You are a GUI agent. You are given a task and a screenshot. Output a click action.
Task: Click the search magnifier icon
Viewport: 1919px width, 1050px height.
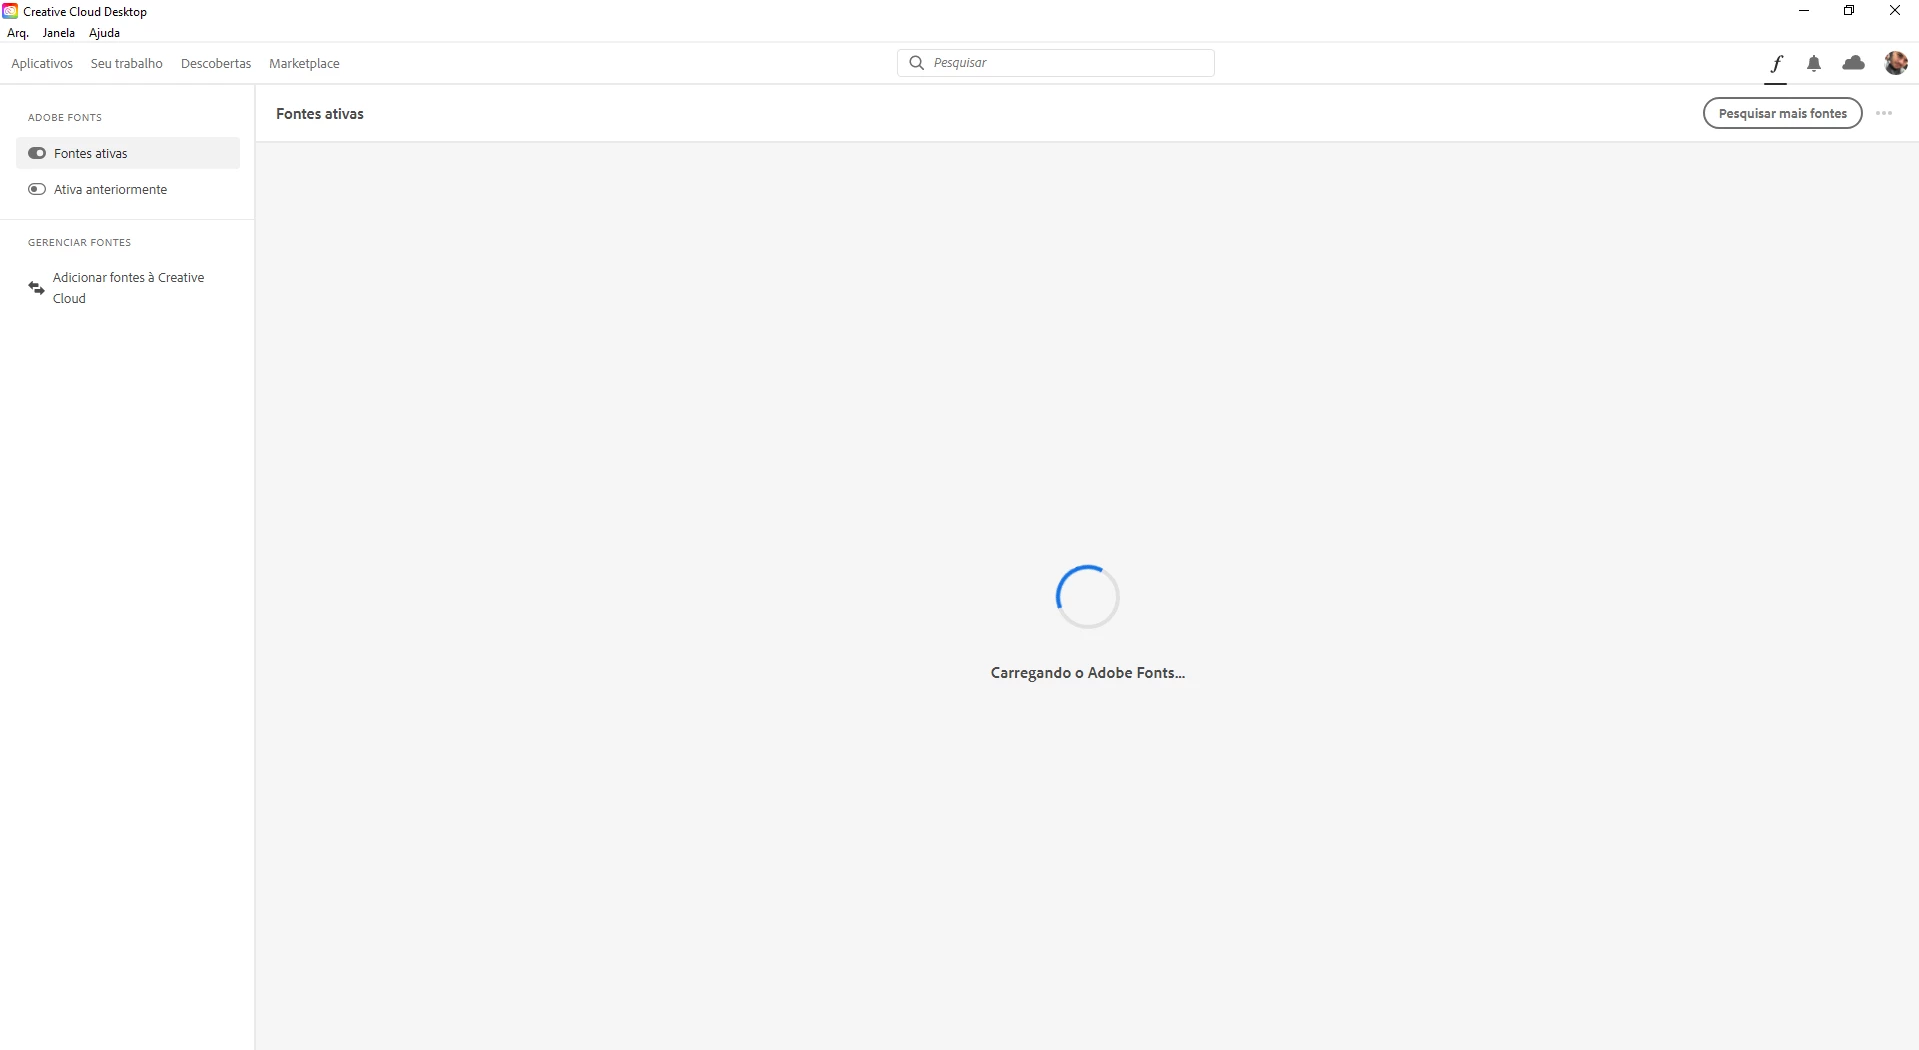tap(916, 62)
